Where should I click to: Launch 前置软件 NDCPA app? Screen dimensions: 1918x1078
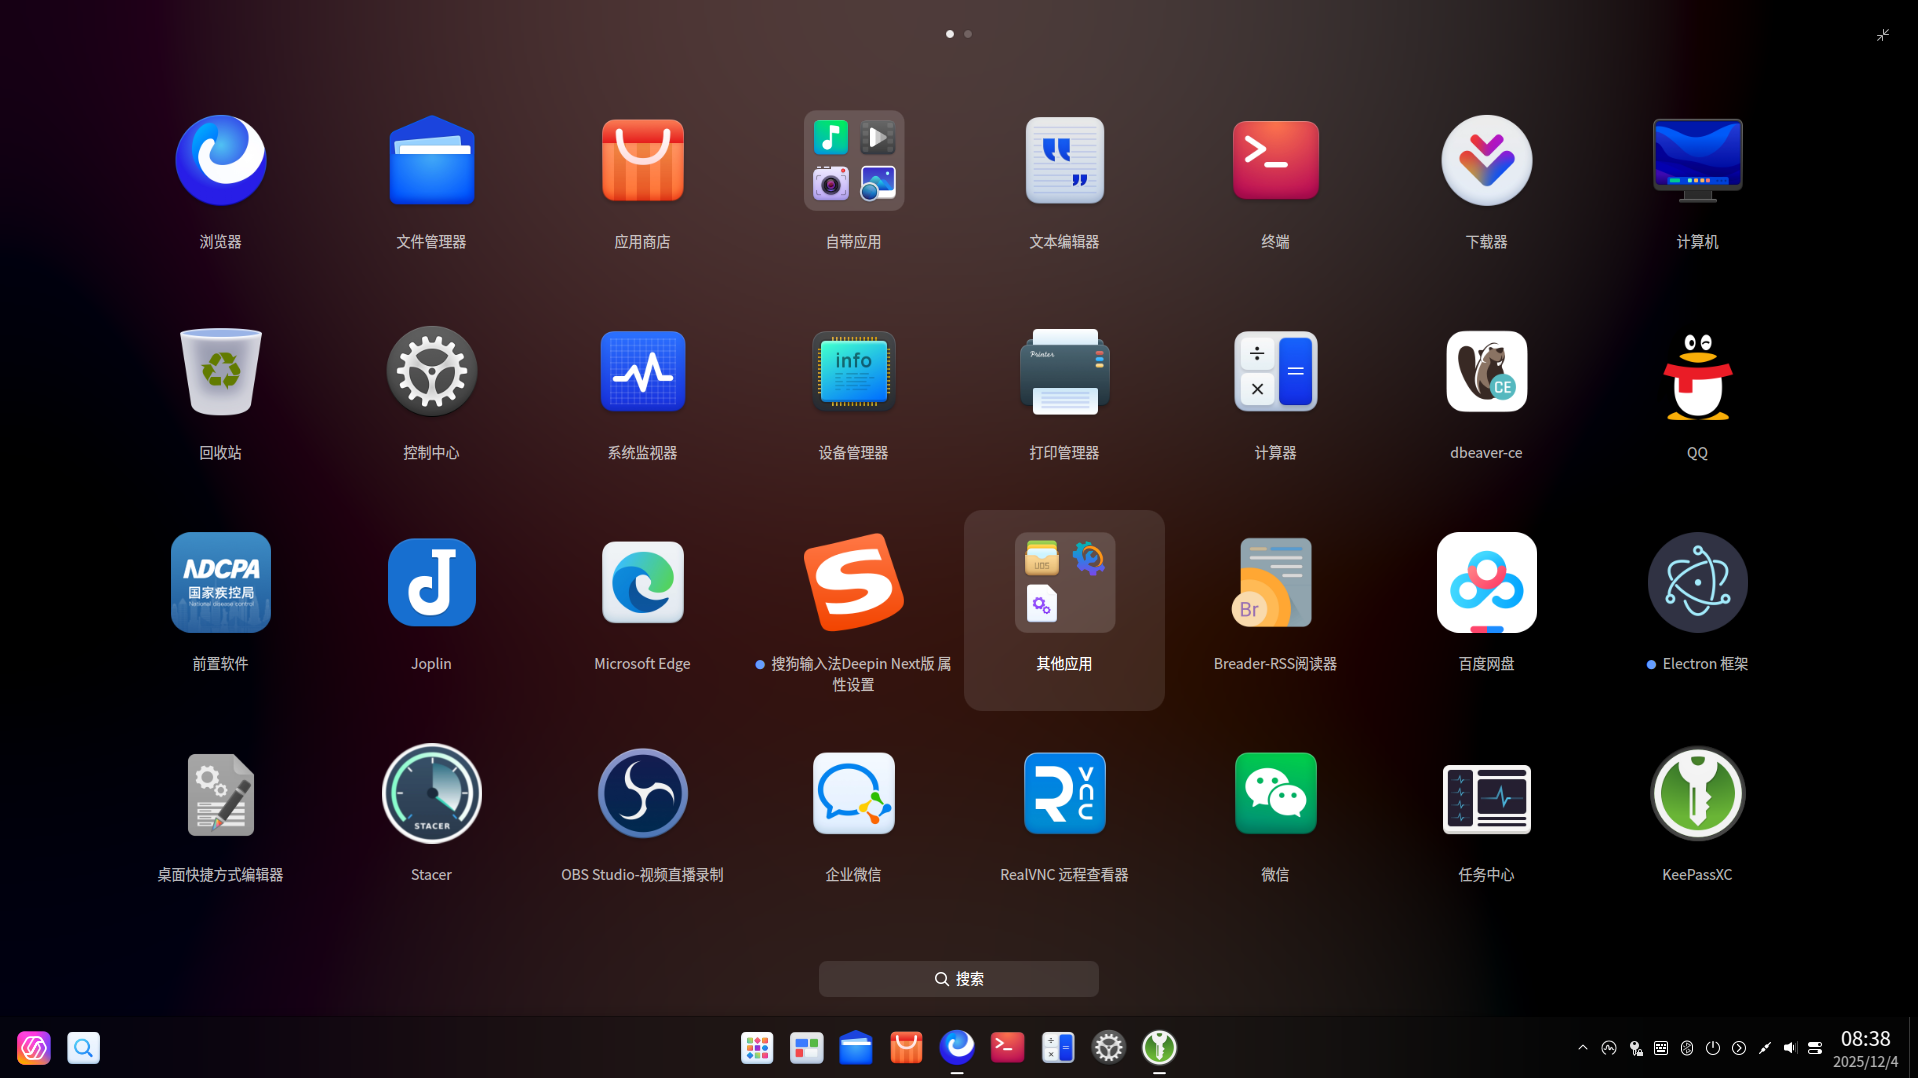point(220,583)
